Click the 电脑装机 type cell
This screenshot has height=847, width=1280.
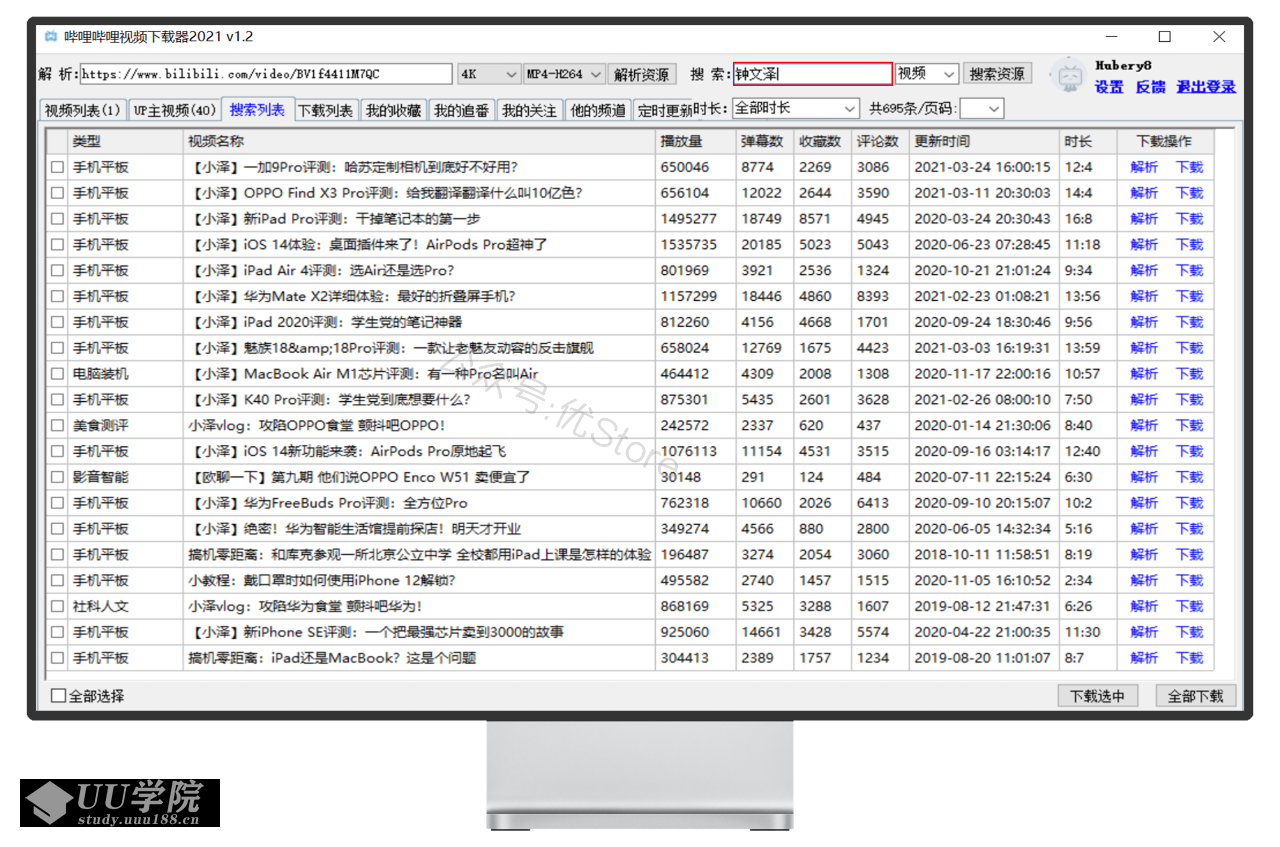click(x=101, y=374)
